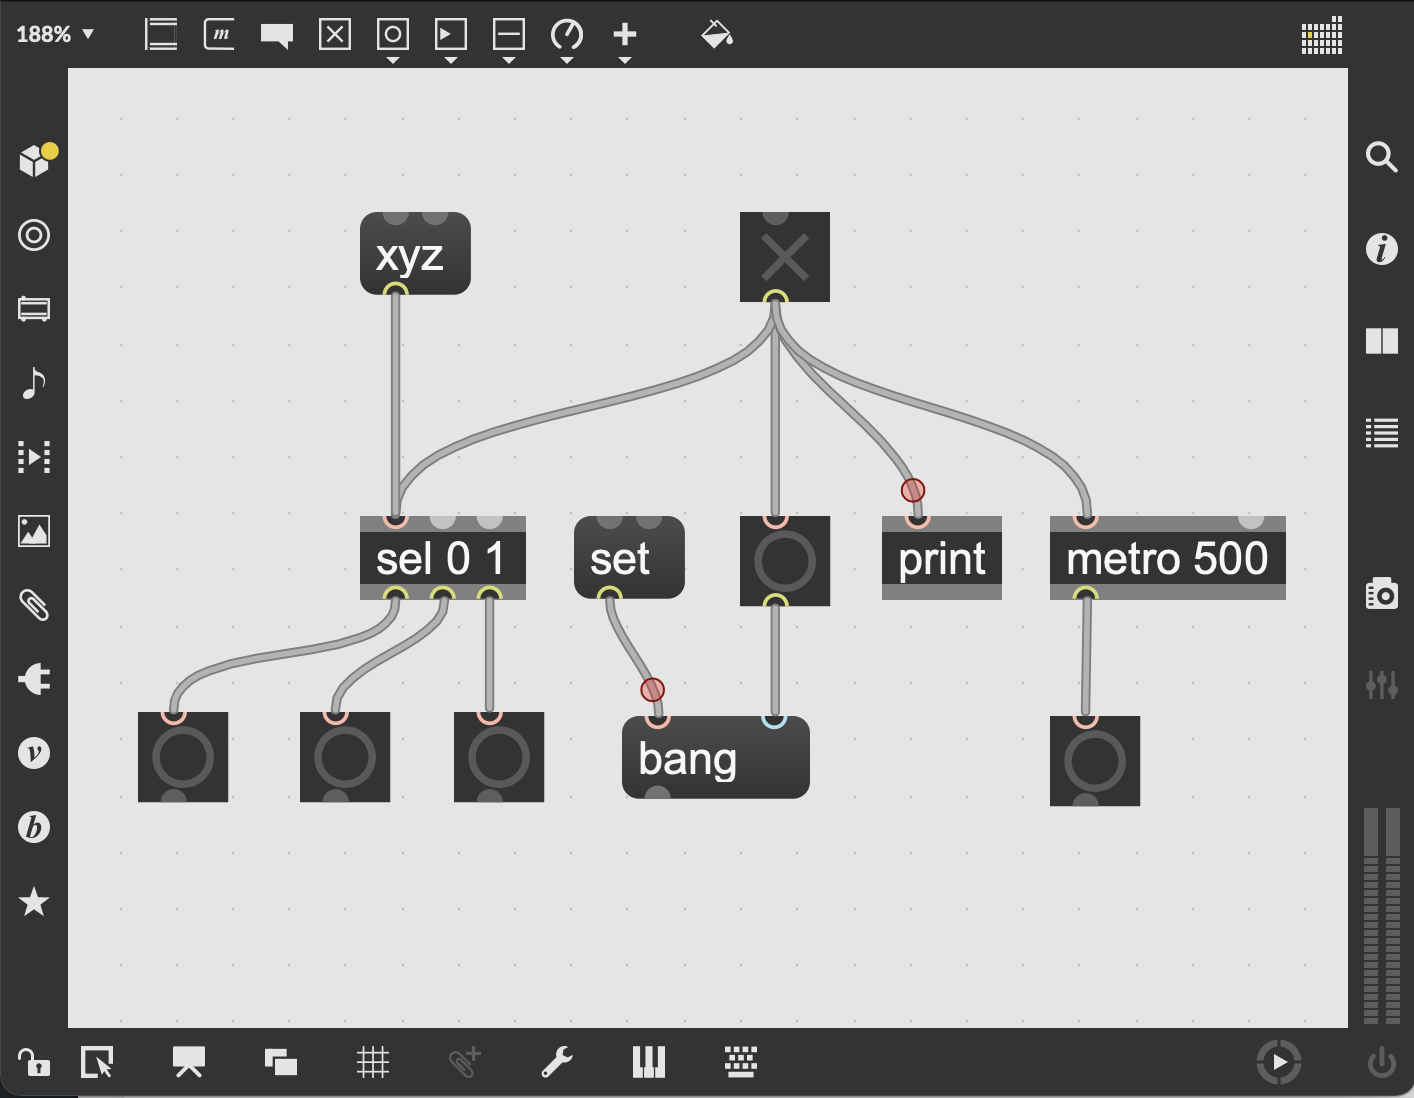Turn on audio with power button

(1381, 1062)
